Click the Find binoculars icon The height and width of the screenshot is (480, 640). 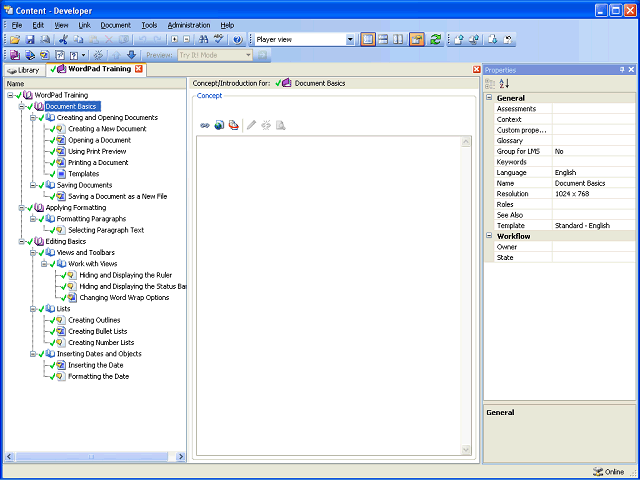tap(203, 40)
